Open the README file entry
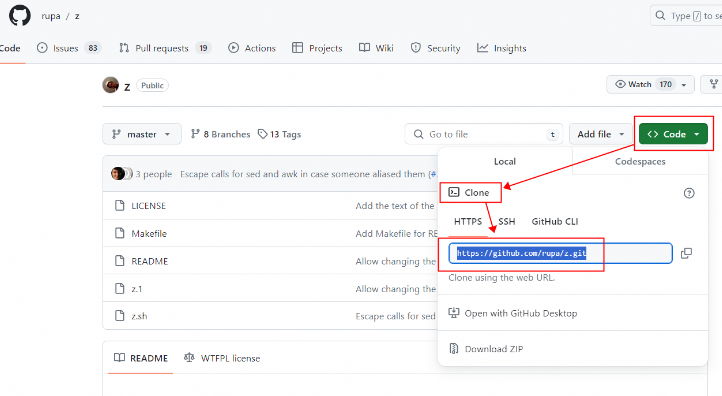The height and width of the screenshot is (396, 722). click(150, 261)
